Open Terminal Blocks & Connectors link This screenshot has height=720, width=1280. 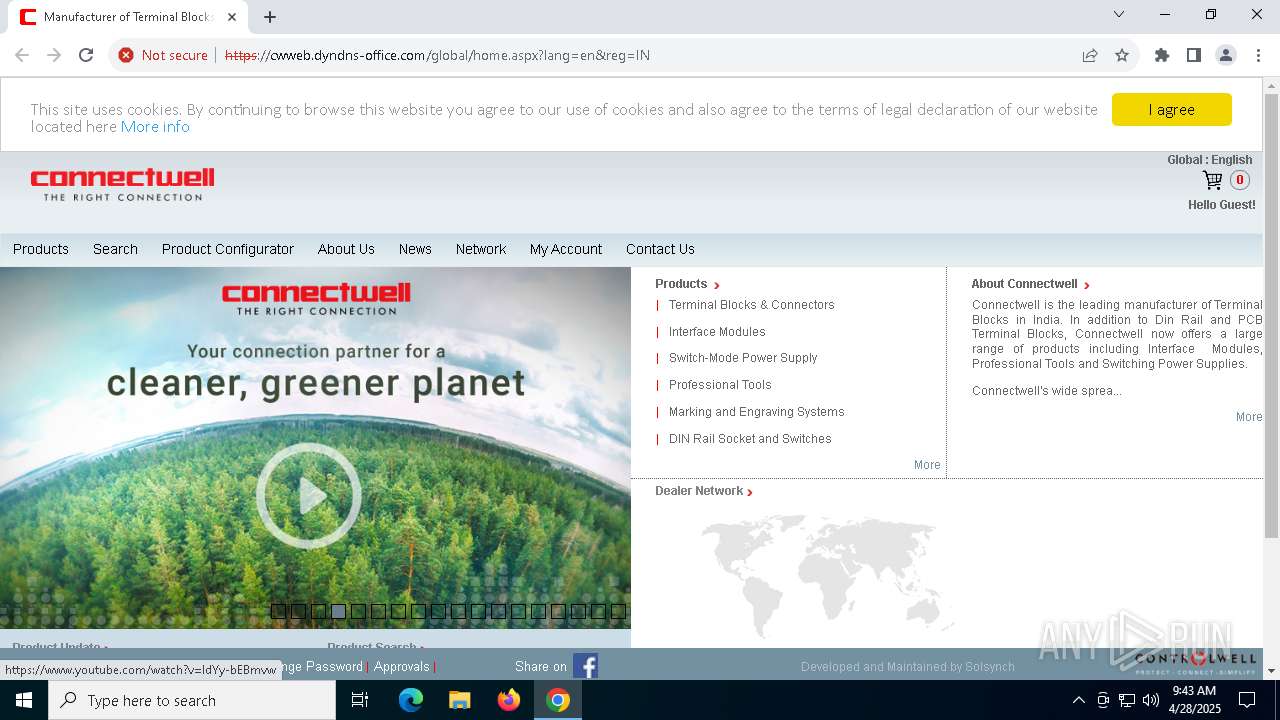(x=752, y=305)
